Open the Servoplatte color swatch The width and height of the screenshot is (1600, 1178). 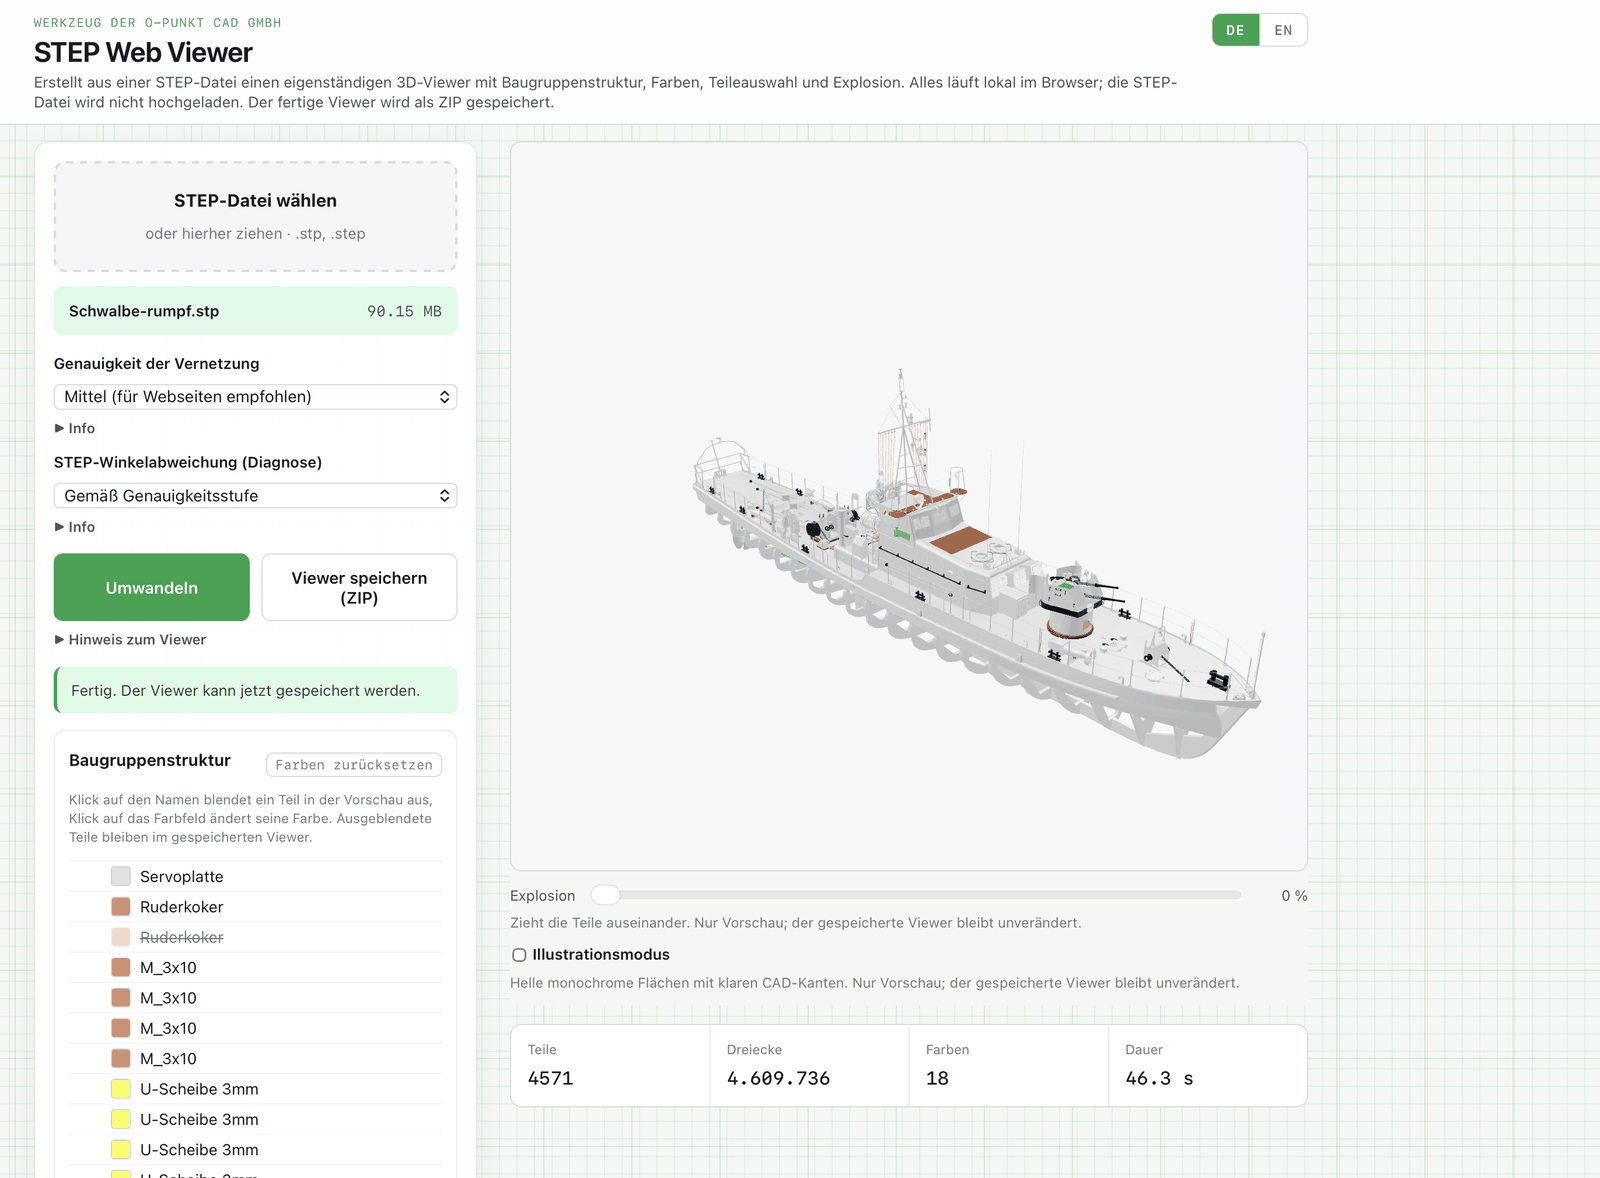coord(121,877)
